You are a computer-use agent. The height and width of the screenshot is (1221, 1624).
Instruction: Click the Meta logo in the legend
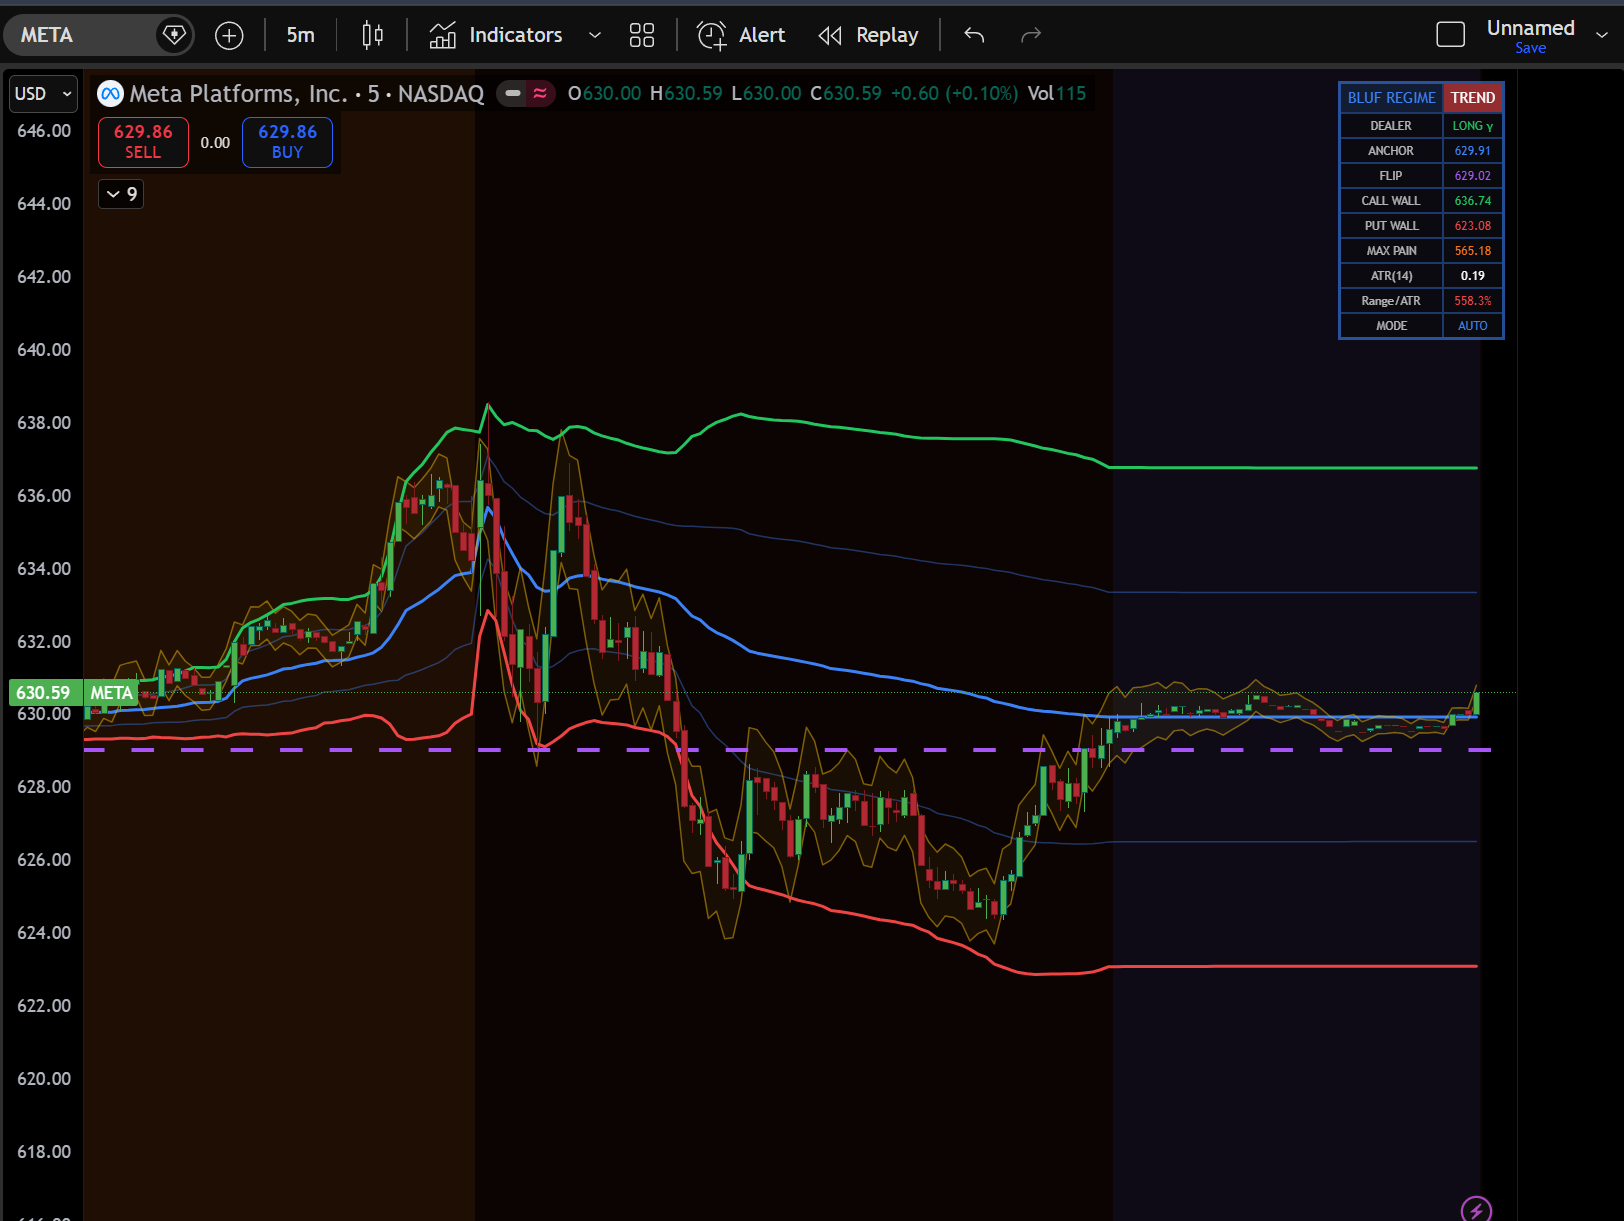110,94
